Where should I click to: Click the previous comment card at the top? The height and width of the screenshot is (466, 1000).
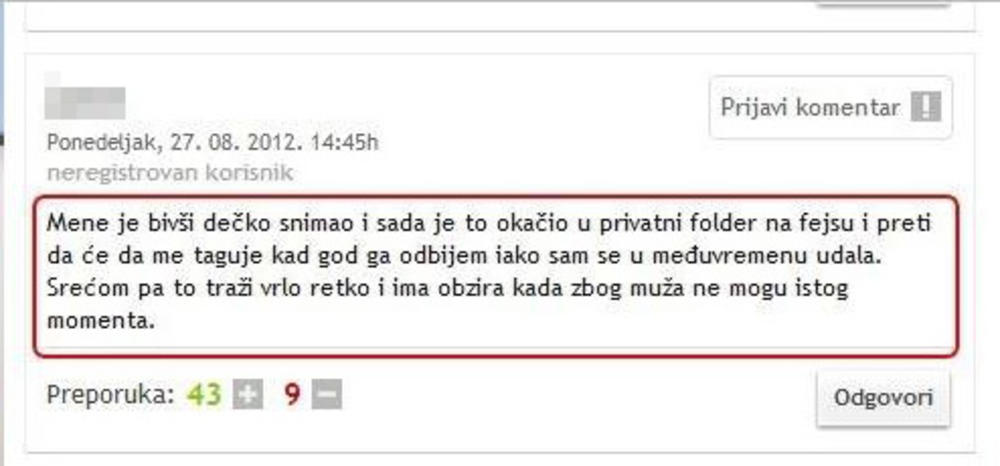[500, 15]
